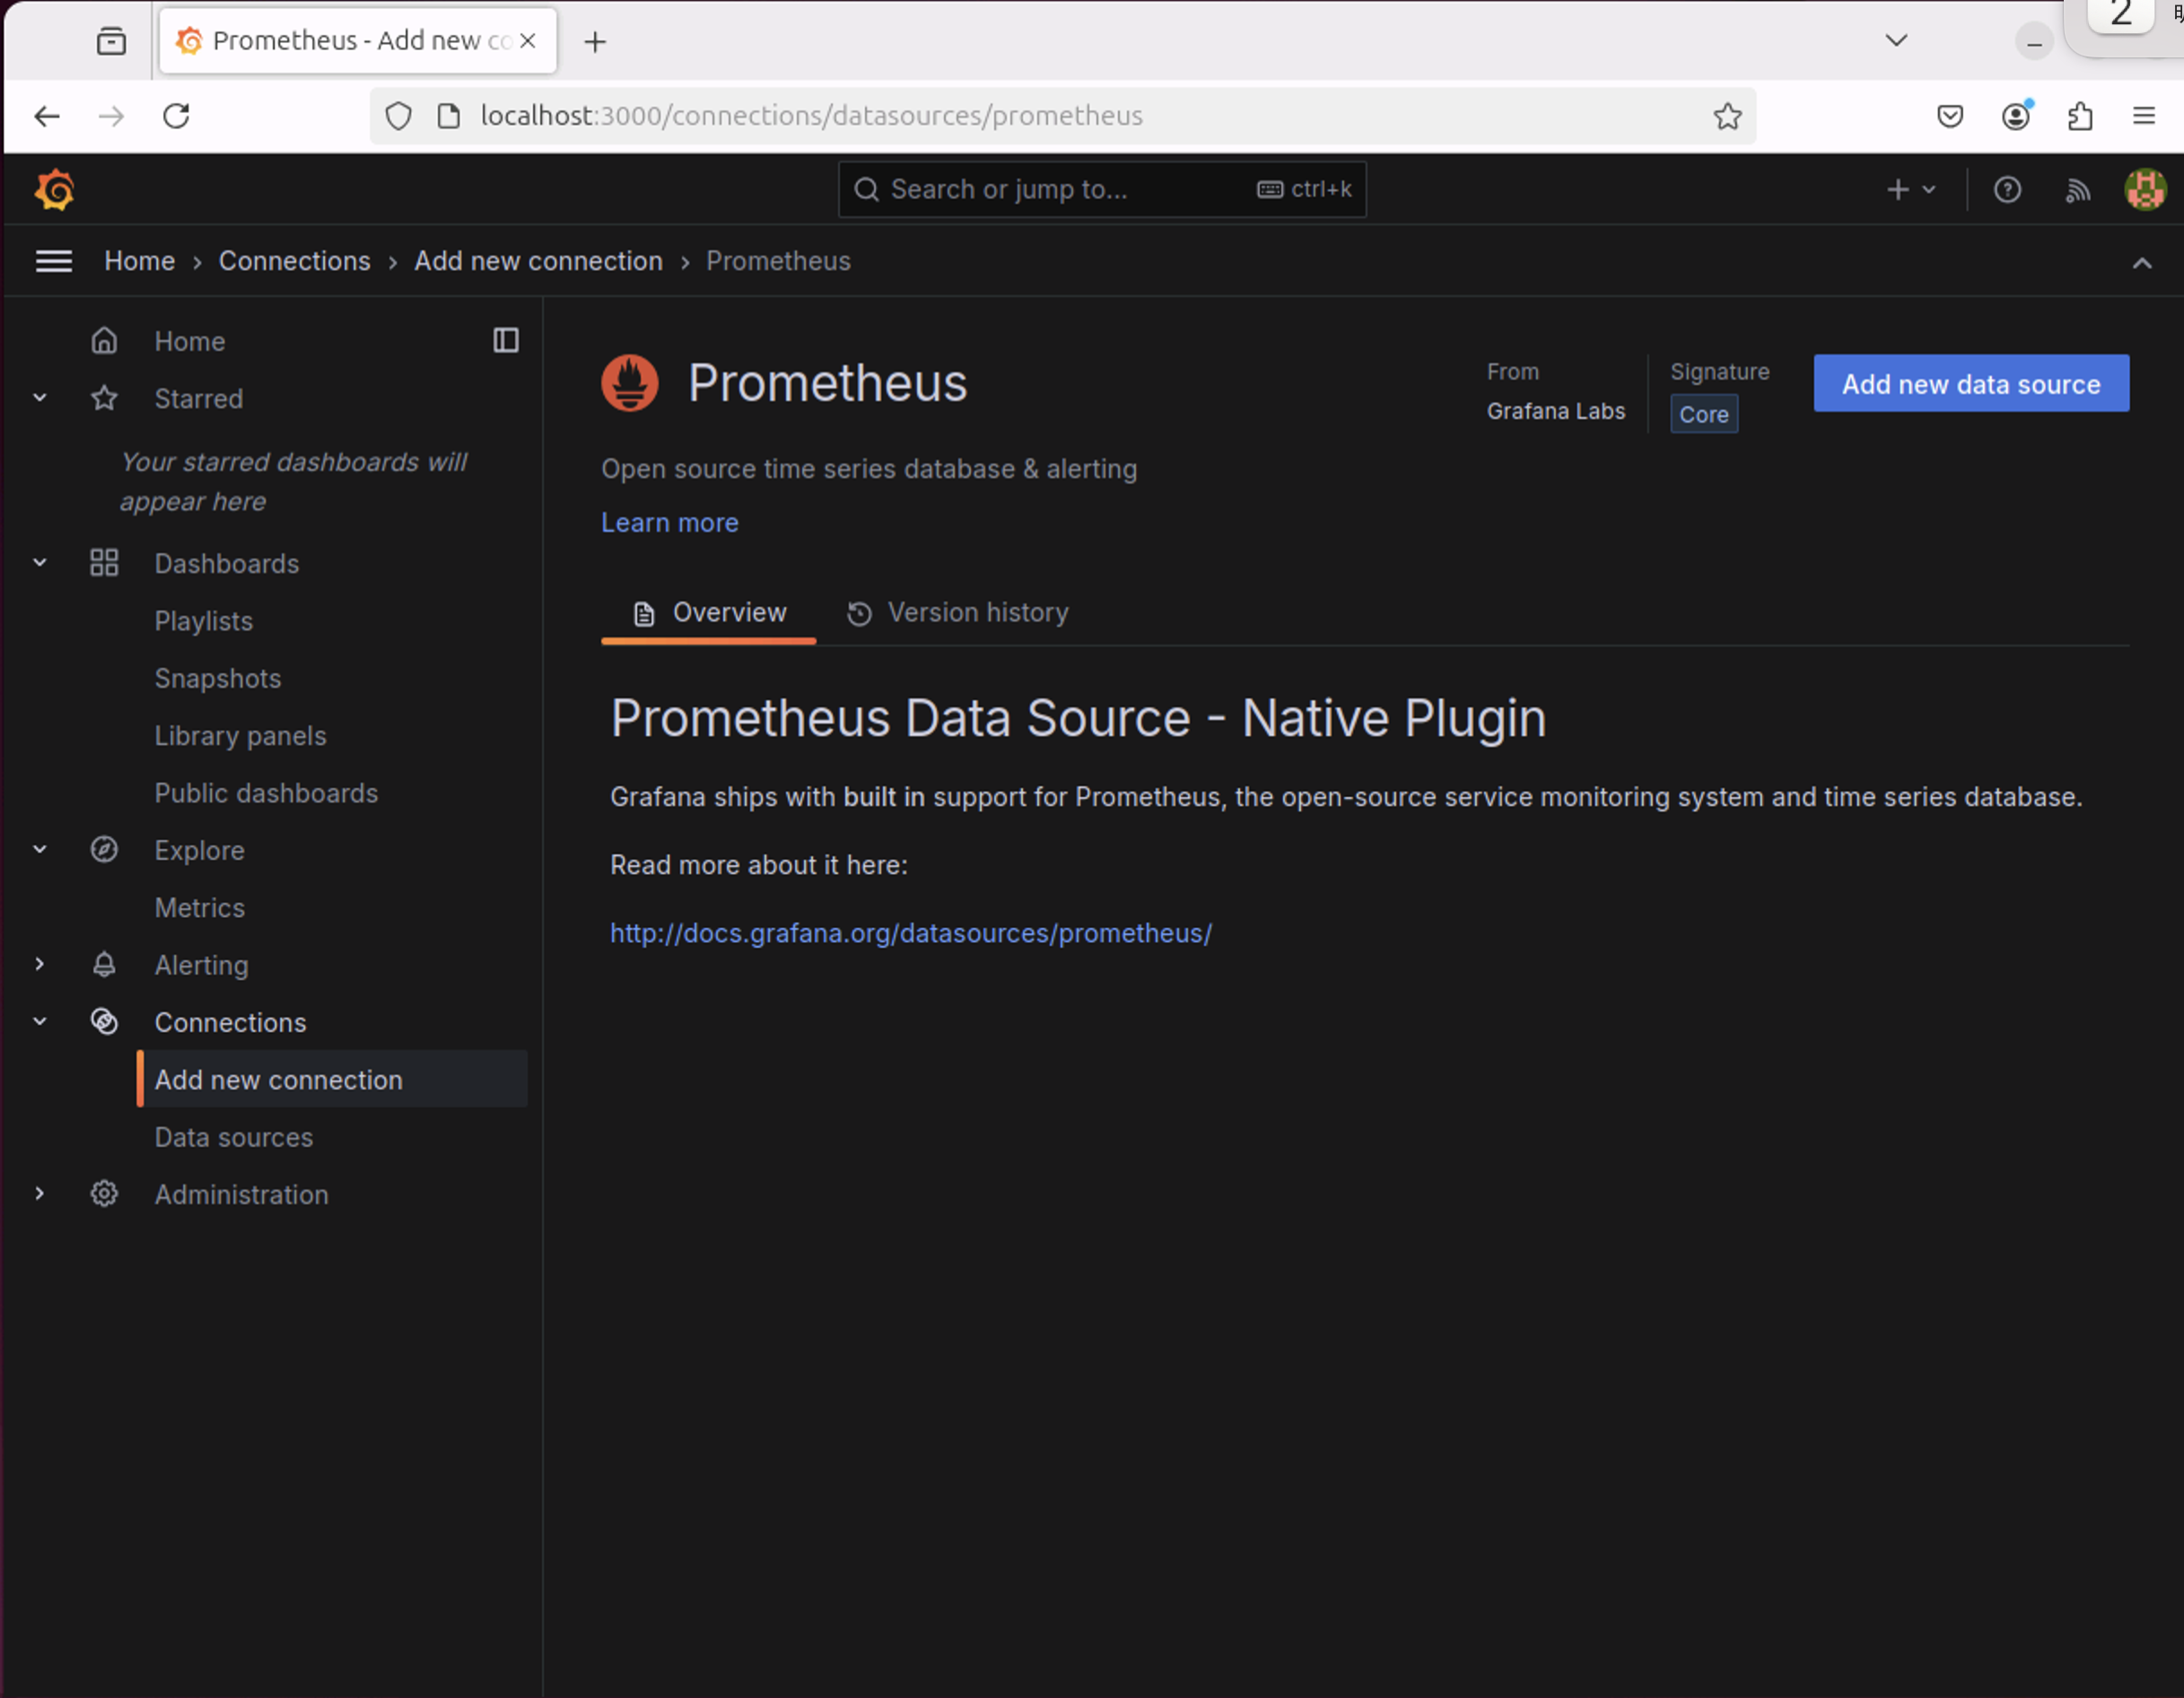The image size is (2184, 1698).
Task: Expand the Administration section
Action: [40, 1193]
